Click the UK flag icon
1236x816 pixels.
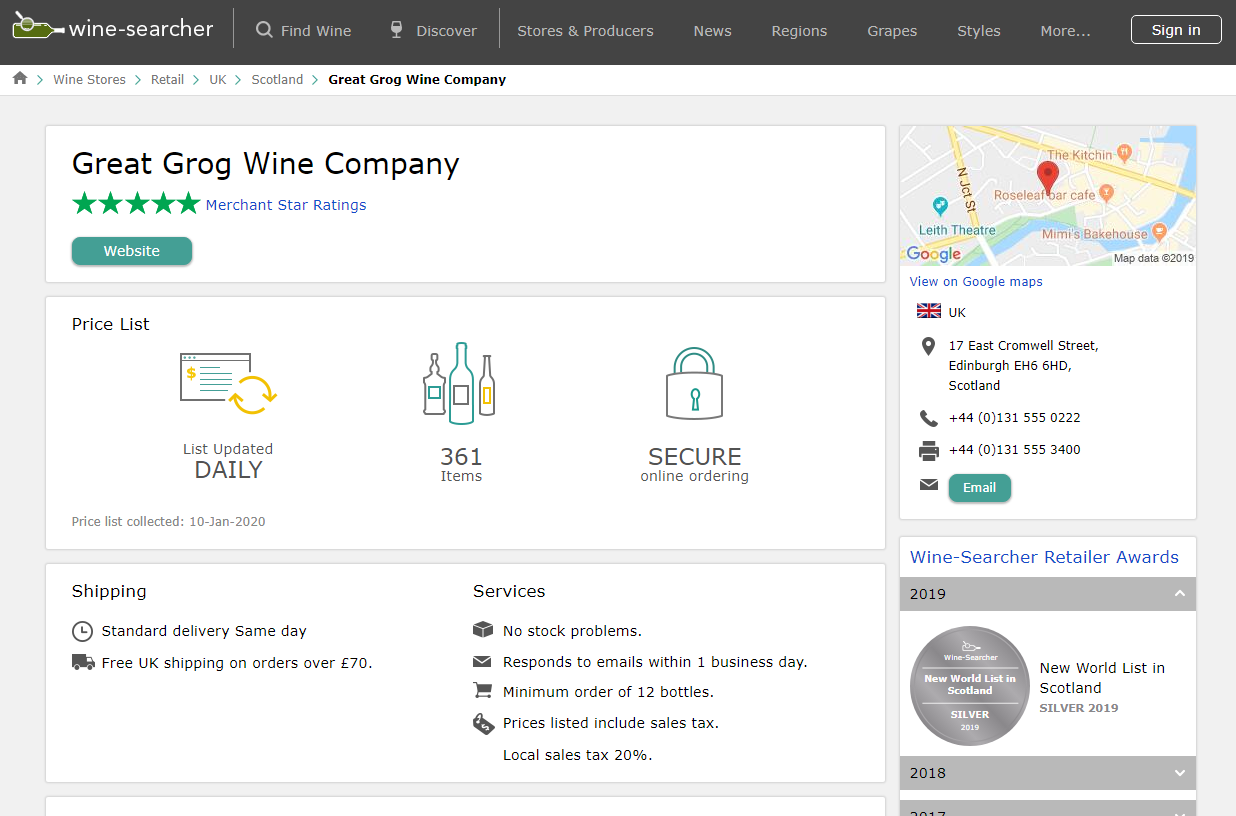click(x=929, y=312)
